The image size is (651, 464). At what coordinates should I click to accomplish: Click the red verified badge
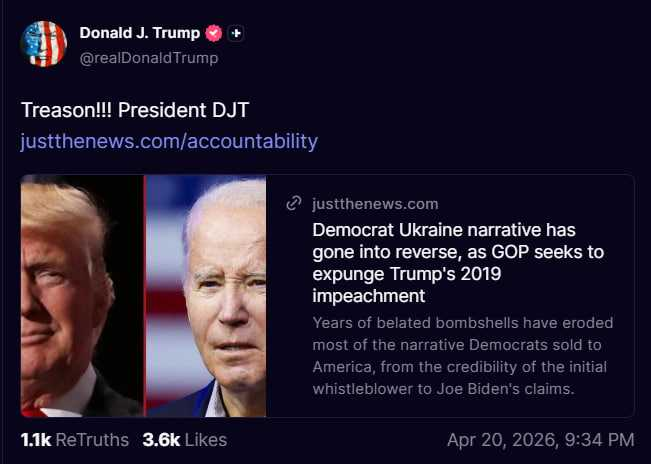point(213,33)
